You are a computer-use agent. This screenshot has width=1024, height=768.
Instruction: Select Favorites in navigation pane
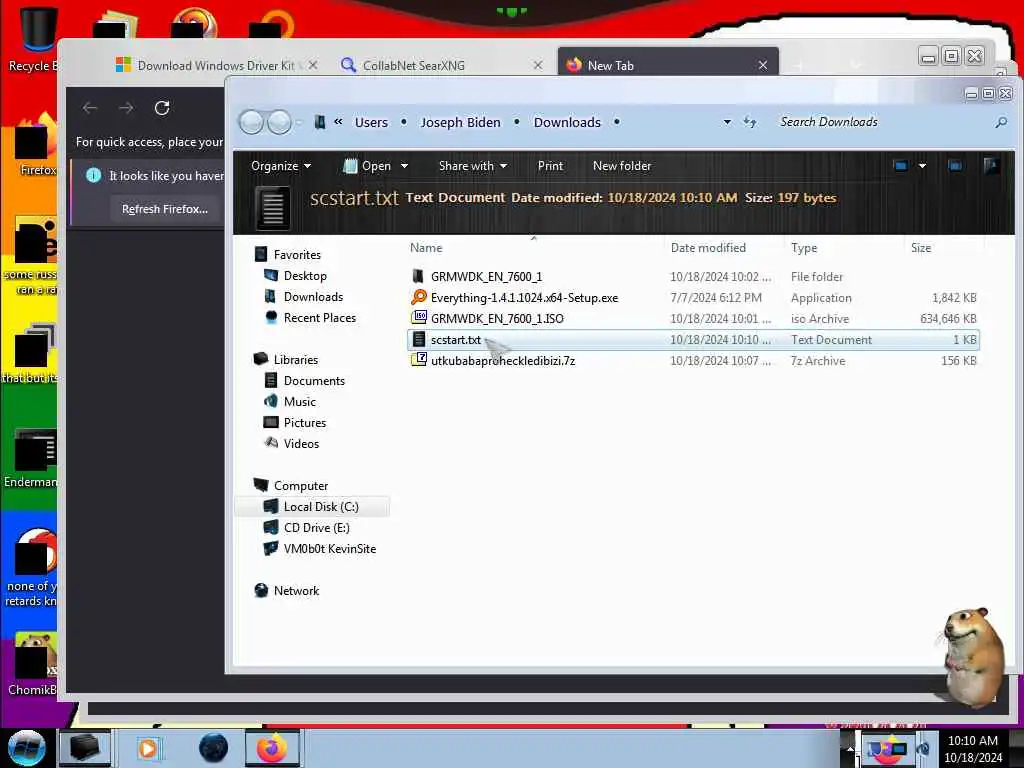pos(296,255)
